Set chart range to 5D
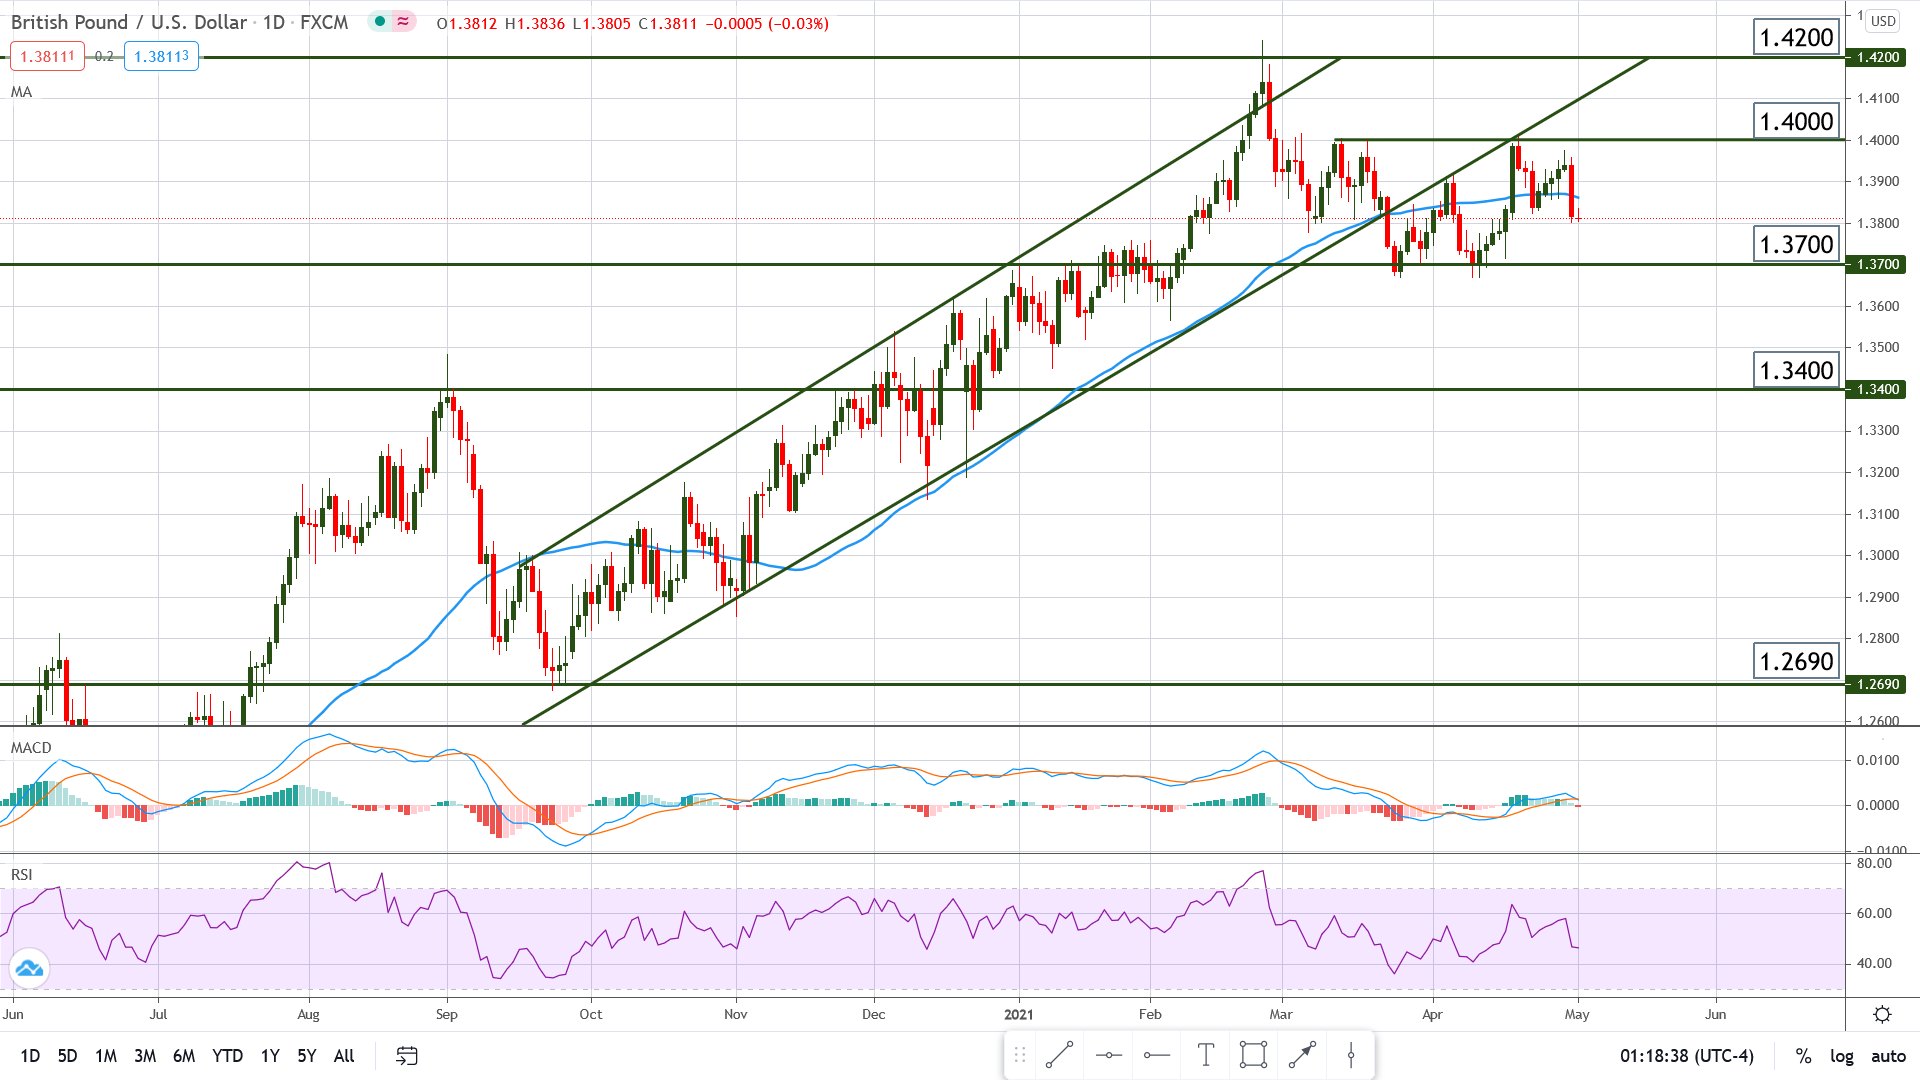1920x1080 pixels. 67,1056
